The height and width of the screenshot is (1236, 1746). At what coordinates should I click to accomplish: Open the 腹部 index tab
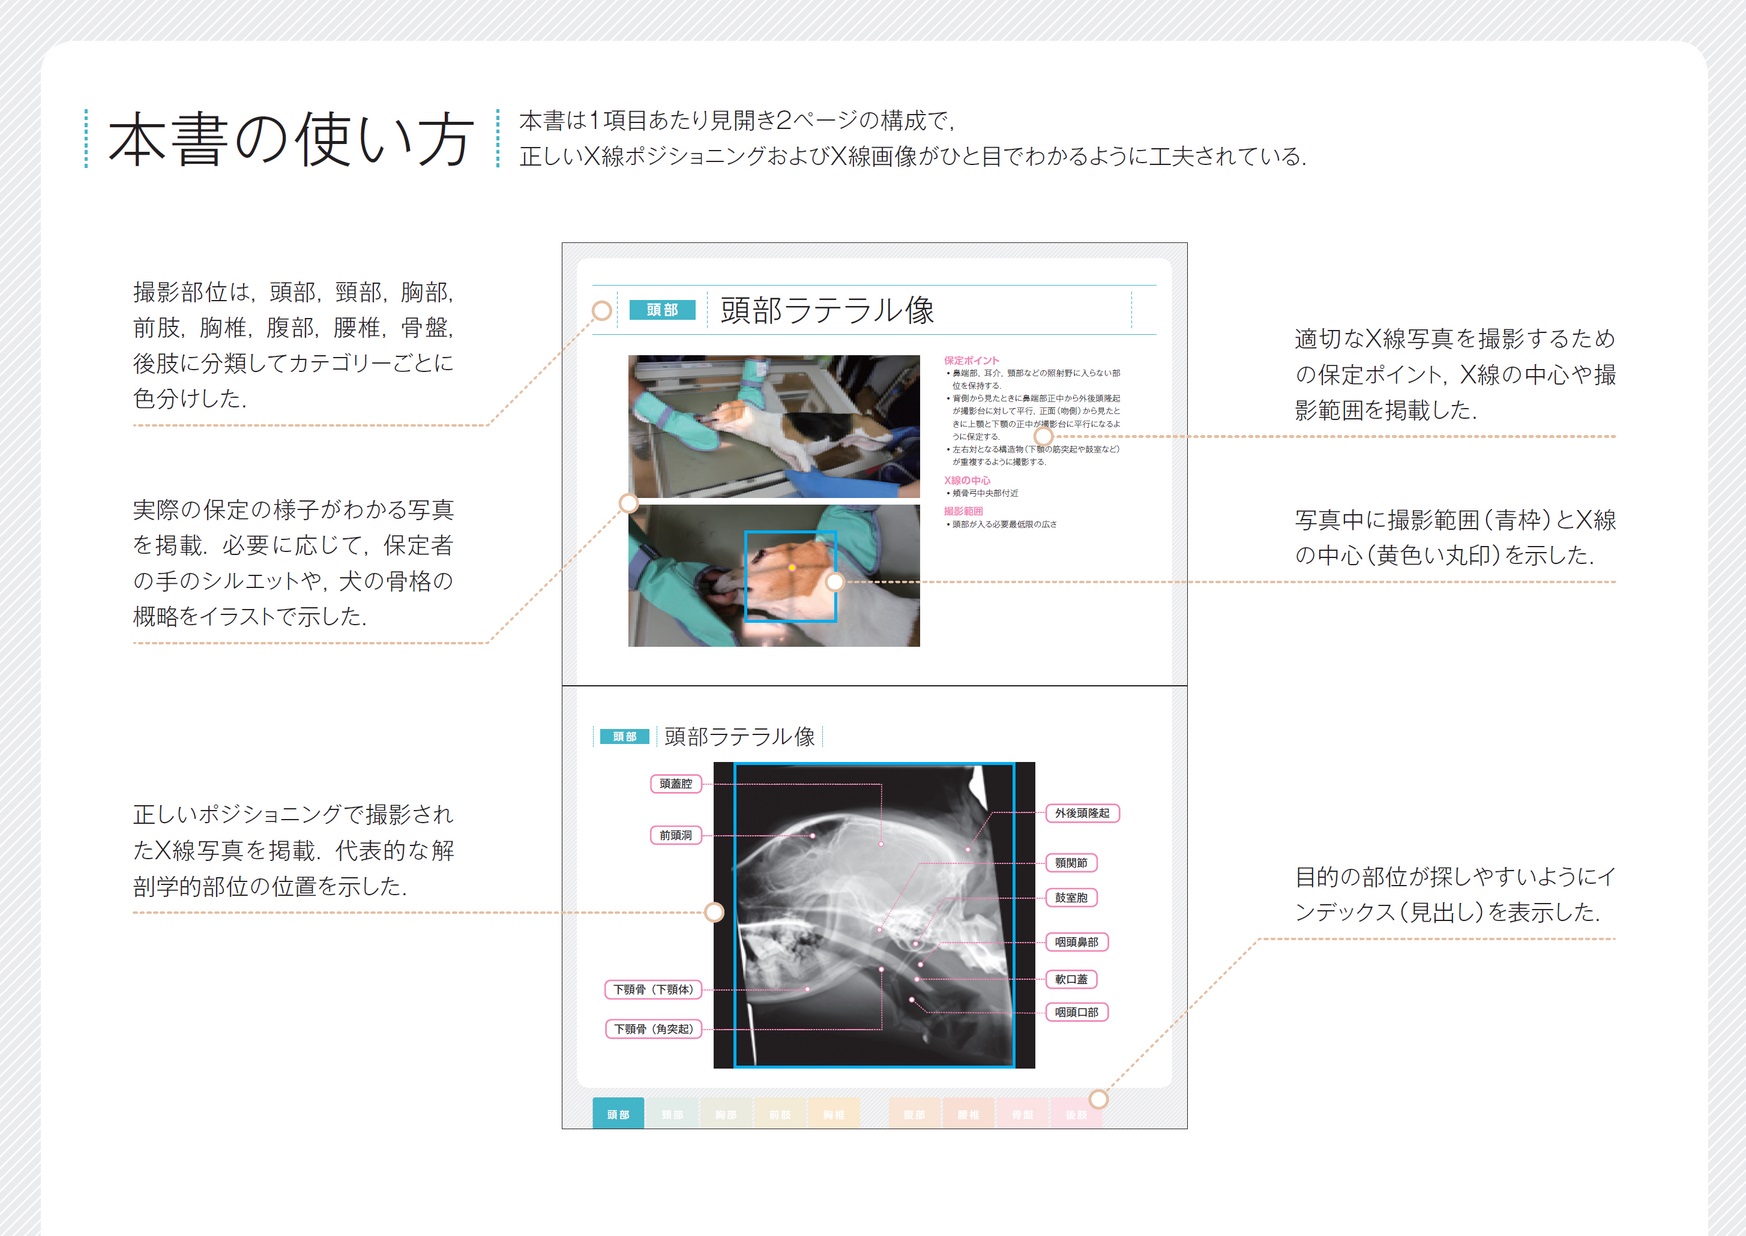(x=914, y=1114)
